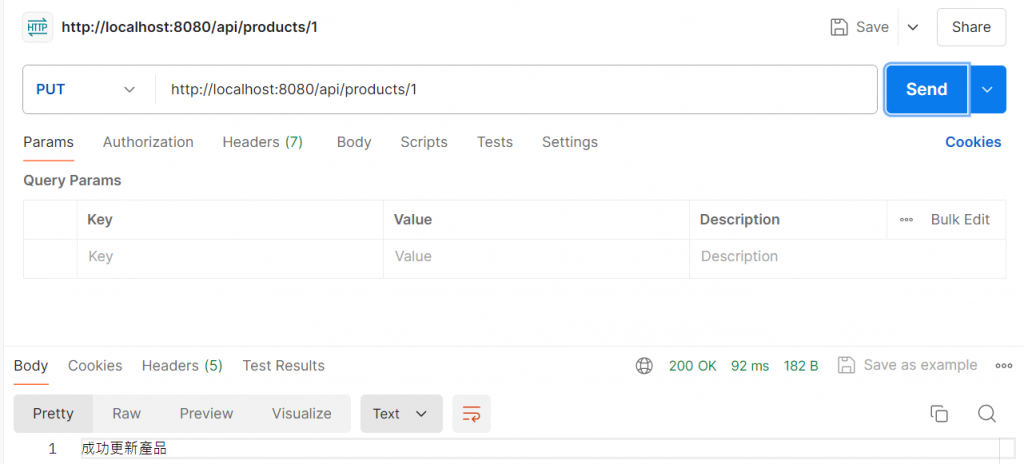Click the Query Params heading
The height and width of the screenshot is (464, 1024).
[72, 180]
